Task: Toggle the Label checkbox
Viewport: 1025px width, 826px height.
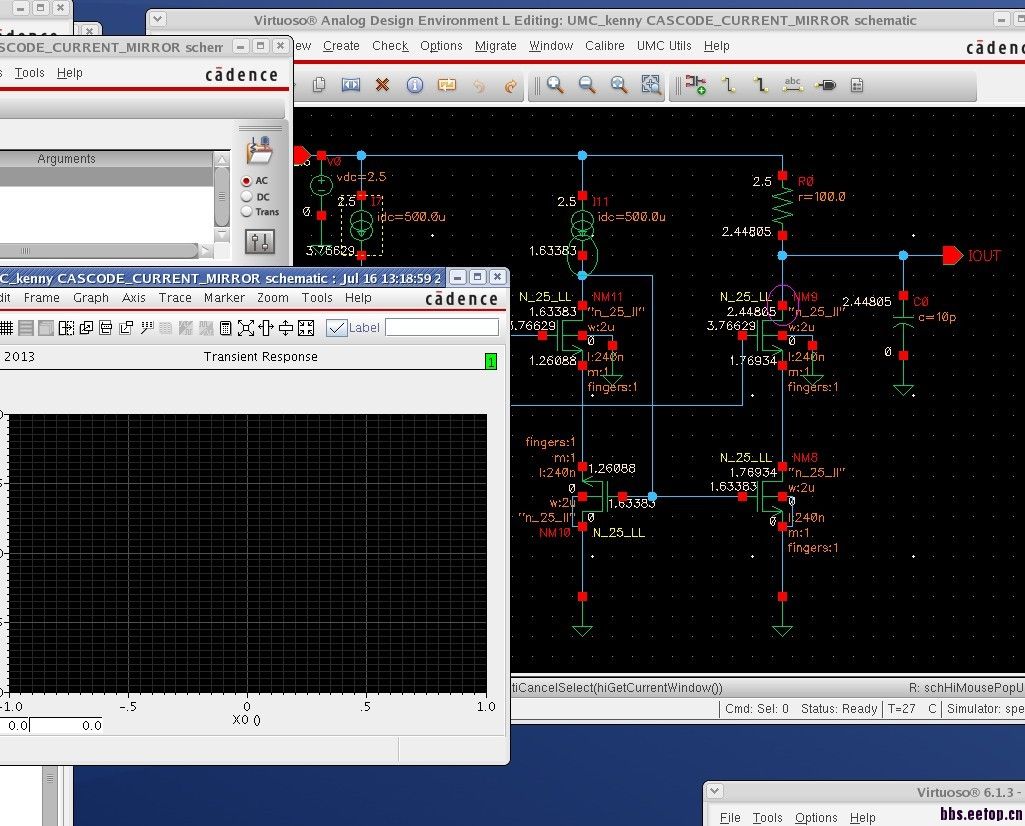Action: 337,328
